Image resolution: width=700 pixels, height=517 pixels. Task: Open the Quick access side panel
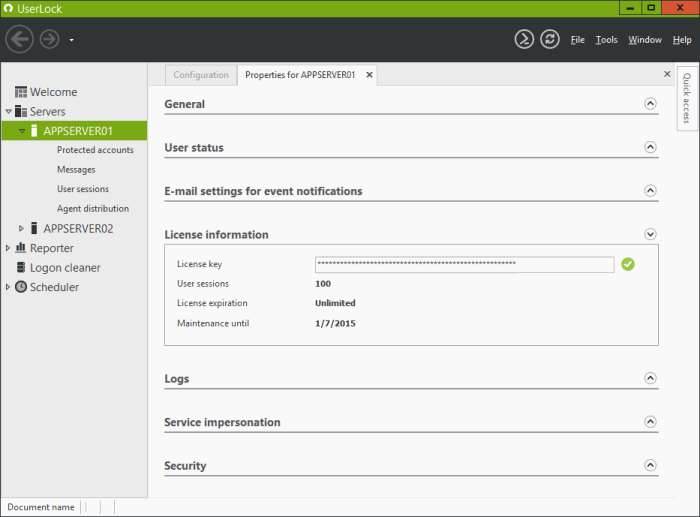click(x=687, y=98)
